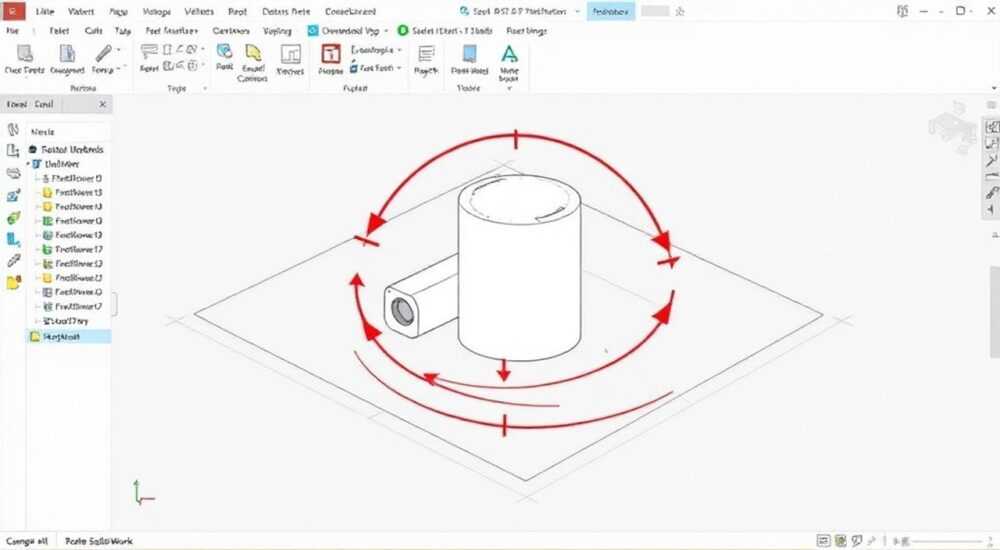Switch to the highlighted blue tab in title bar
This screenshot has height=550, width=1000.
point(610,11)
